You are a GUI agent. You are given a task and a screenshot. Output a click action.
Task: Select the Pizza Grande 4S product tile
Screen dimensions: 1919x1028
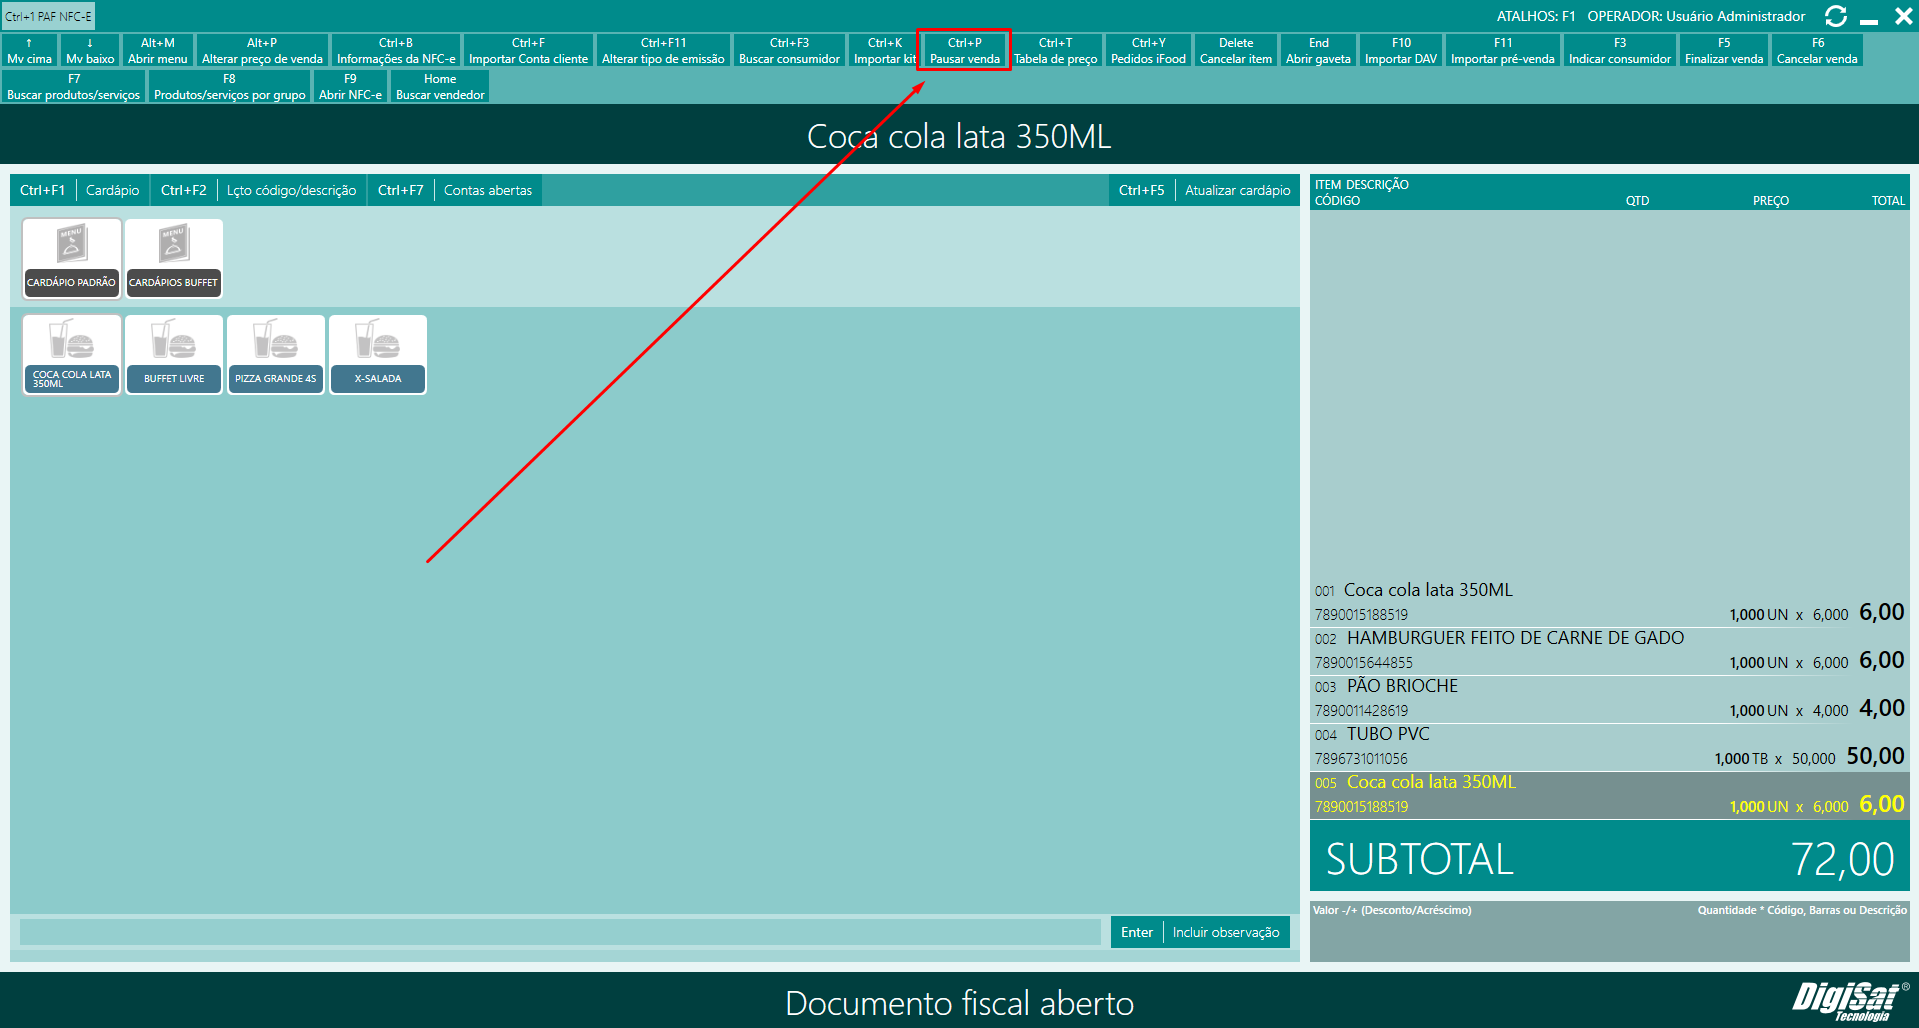276,354
